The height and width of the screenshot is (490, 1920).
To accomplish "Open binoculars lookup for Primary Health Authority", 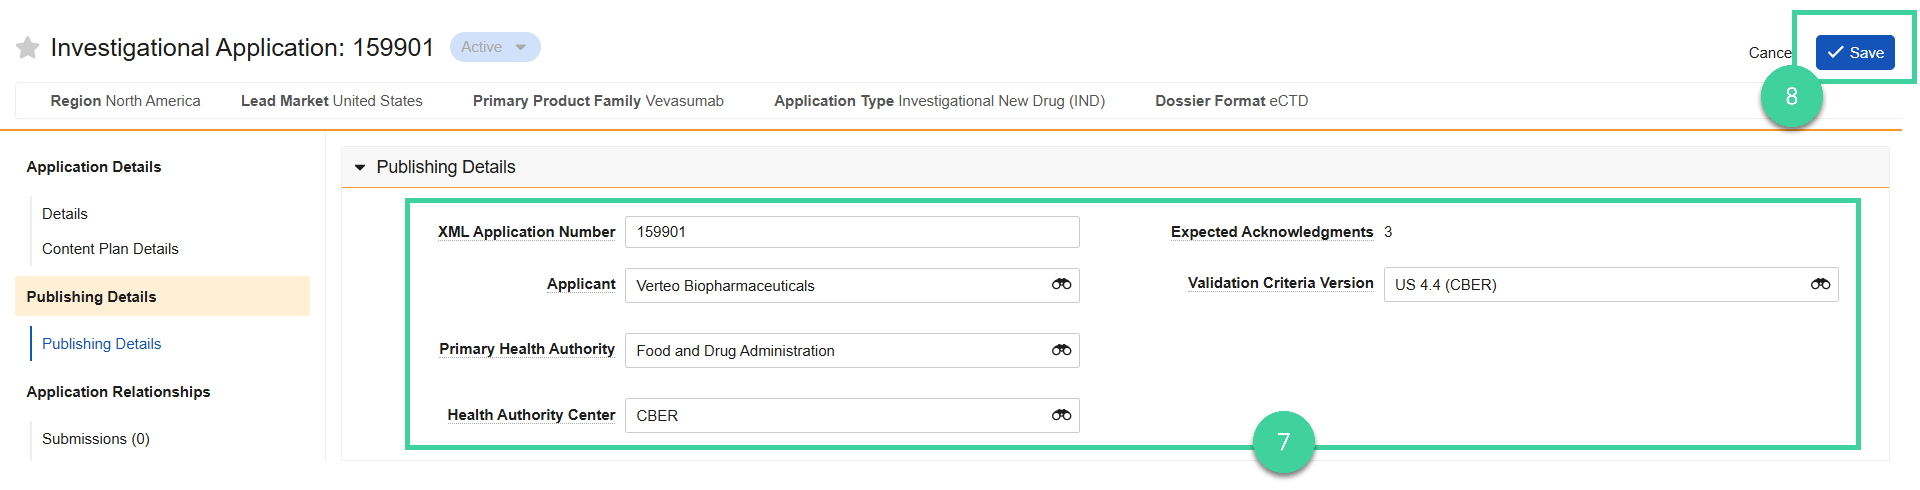I will tap(1061, 350).
